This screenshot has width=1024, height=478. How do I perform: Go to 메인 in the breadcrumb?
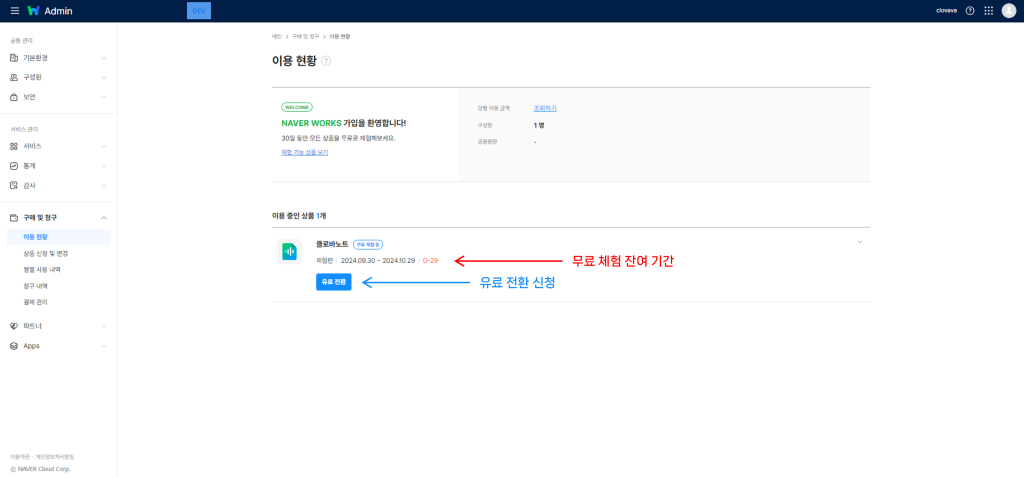click(277, 37)
